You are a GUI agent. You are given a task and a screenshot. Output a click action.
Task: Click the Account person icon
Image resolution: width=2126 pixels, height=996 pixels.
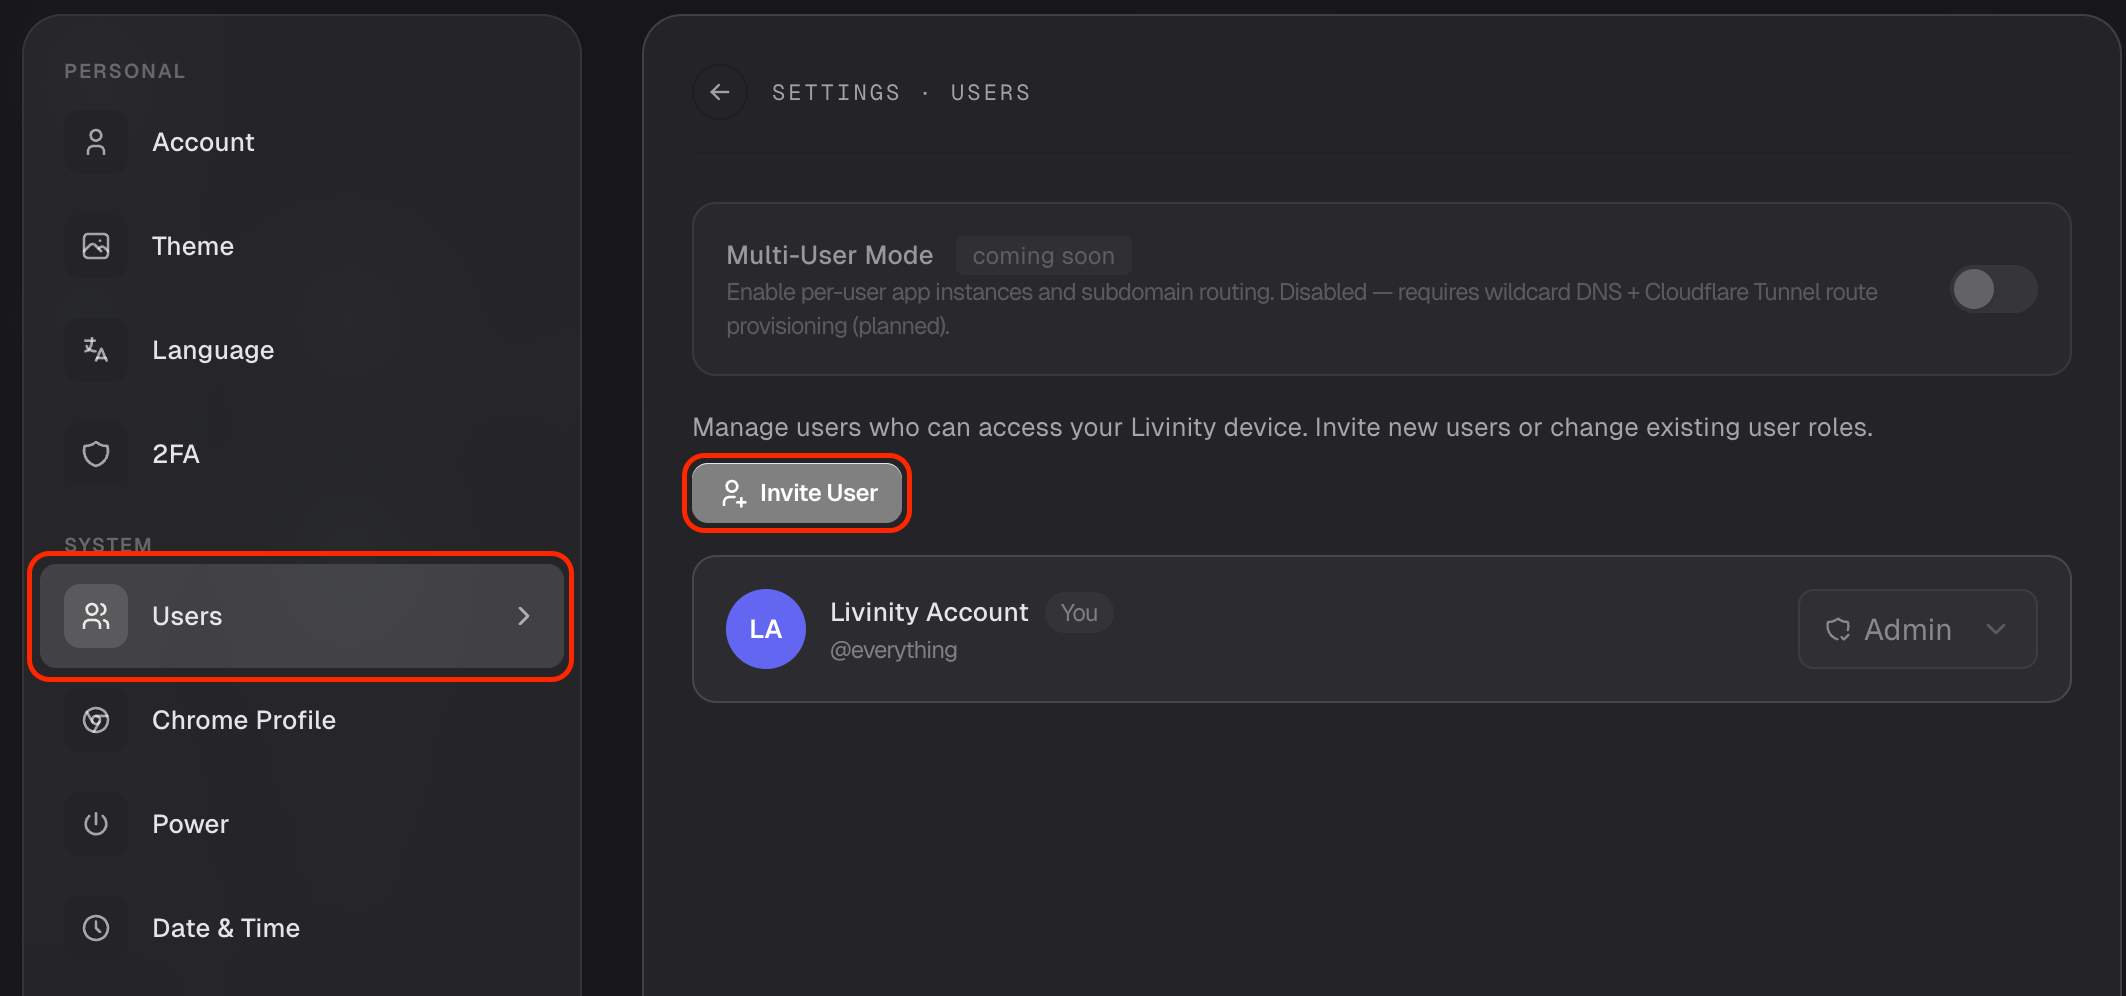pyautogui.click(x=96, y=142)
